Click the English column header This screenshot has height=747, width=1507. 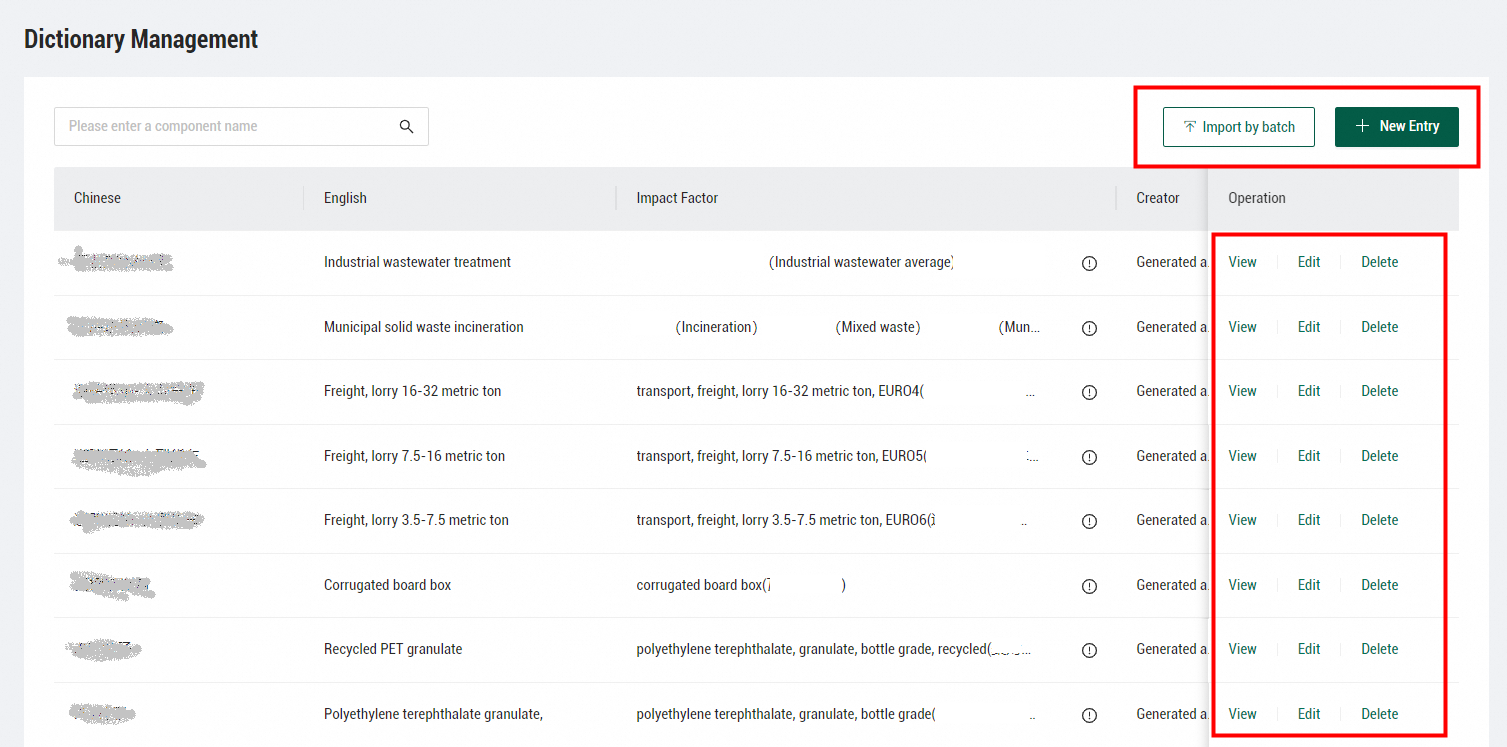pyautogui.click(x=345, y=198)
